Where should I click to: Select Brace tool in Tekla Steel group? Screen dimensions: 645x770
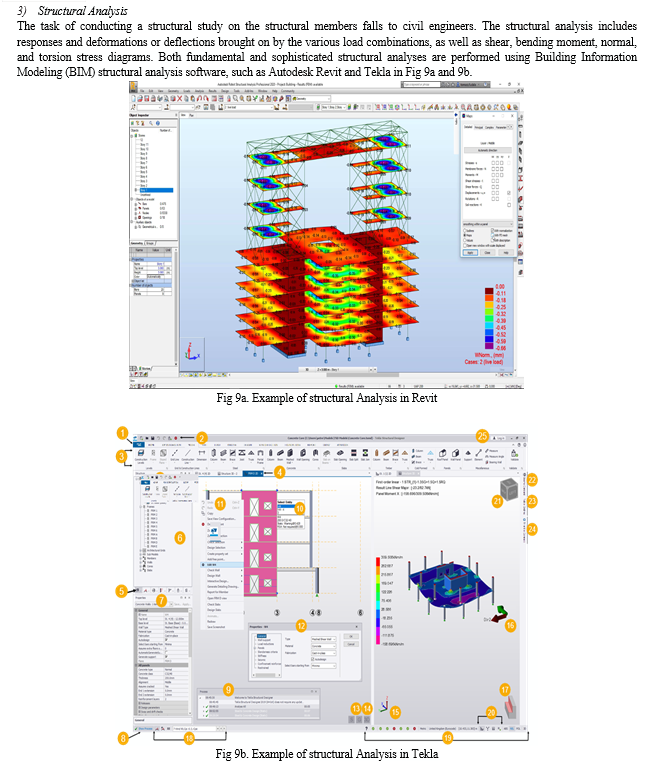(232, 456)
